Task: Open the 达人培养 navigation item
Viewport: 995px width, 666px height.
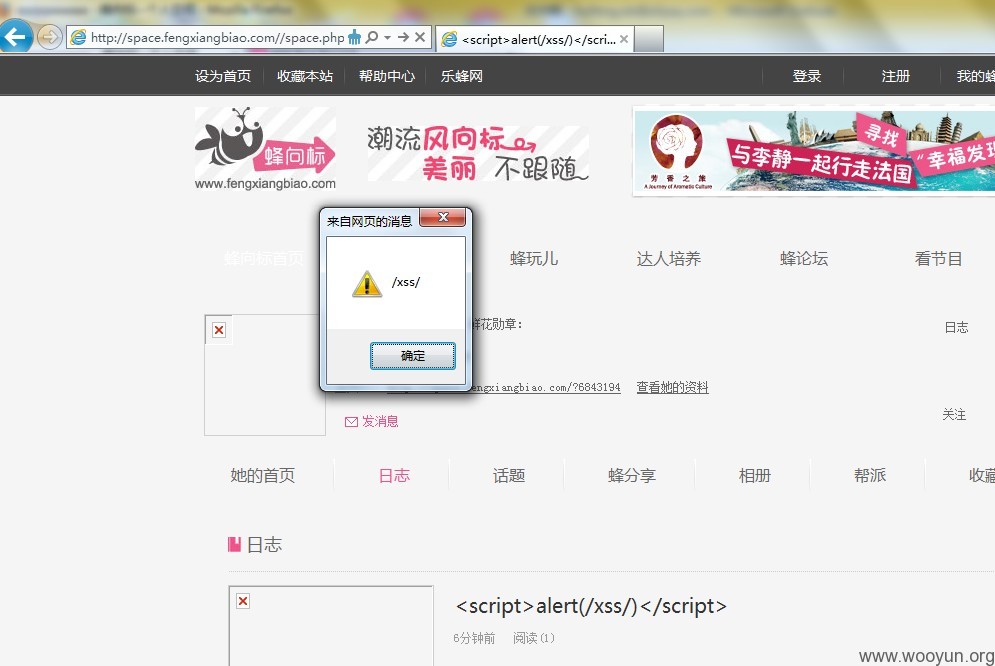Action: pyautogui.click(x=668, y=259)
